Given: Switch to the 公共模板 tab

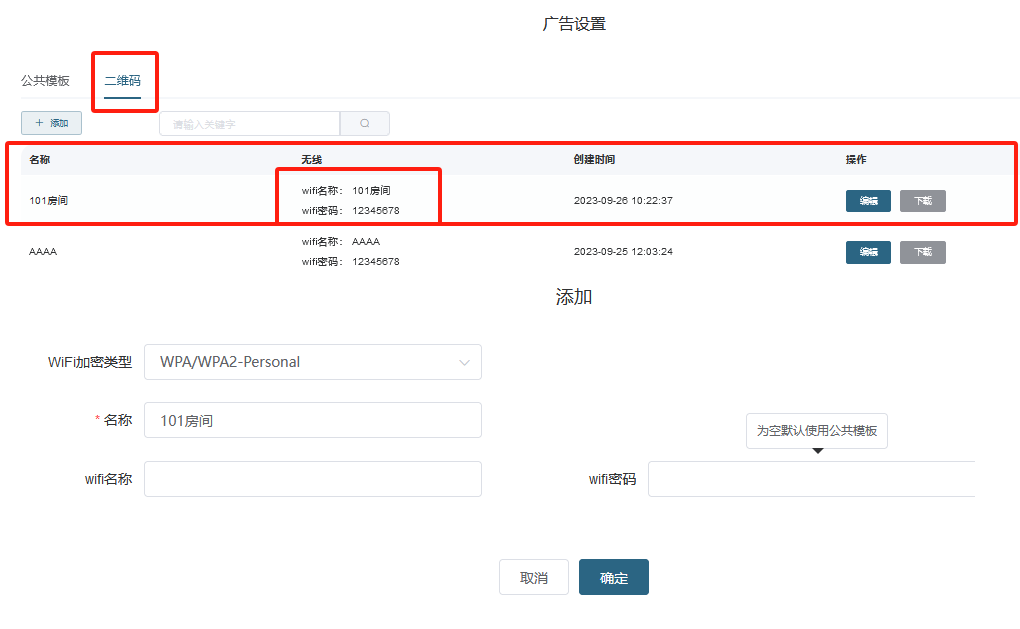Looking at the screenshot, I should coord(45,81).
